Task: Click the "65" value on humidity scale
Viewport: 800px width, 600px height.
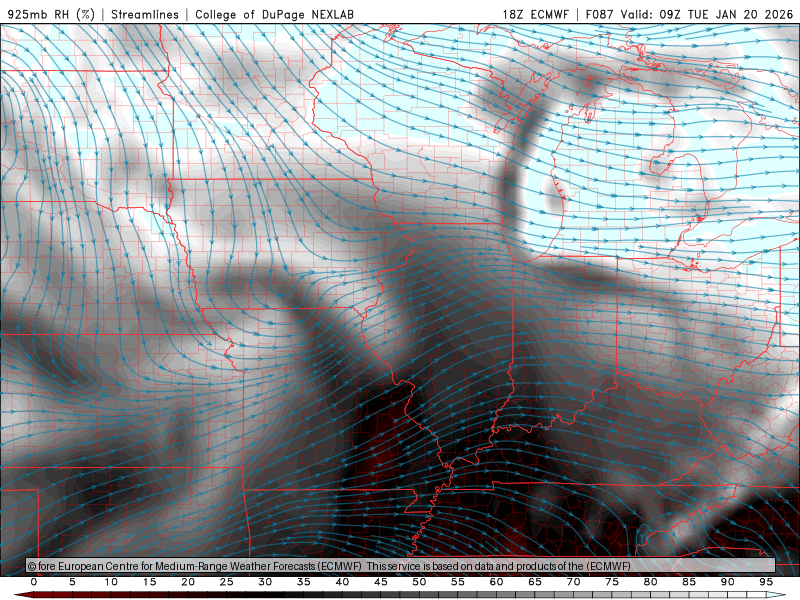Action: click(535, 582)
